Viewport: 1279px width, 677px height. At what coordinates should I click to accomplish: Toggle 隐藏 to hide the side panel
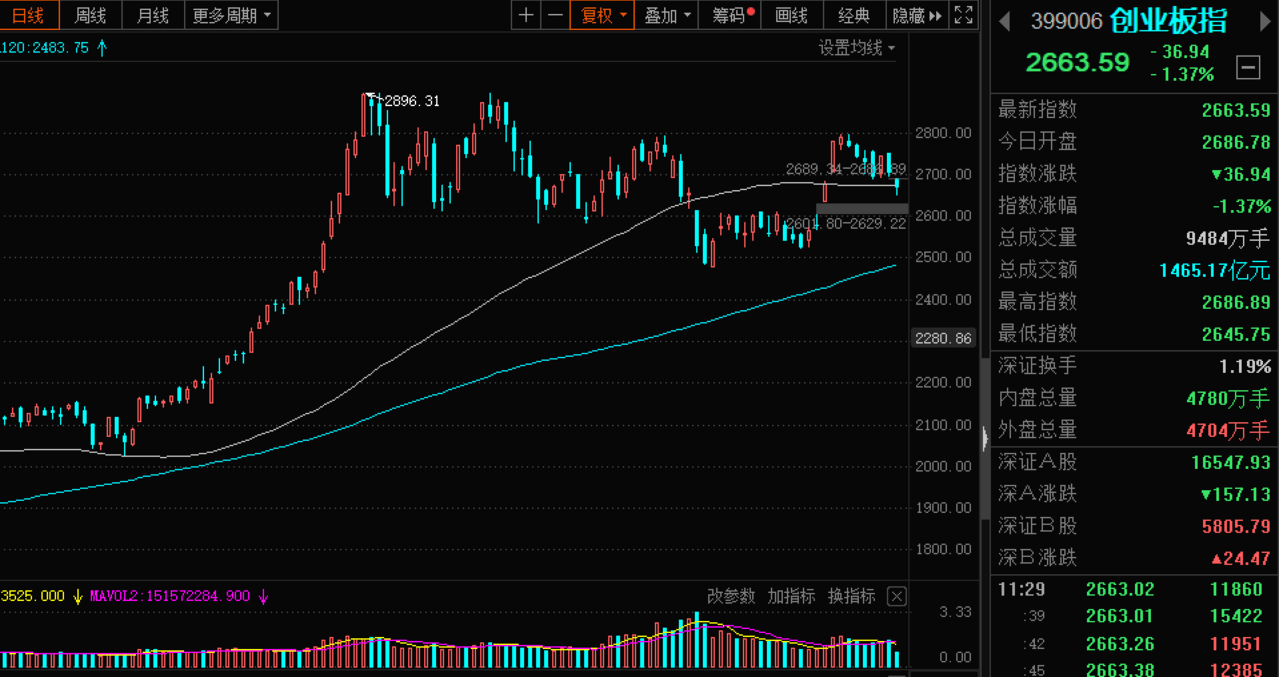[x=917, y=15]
